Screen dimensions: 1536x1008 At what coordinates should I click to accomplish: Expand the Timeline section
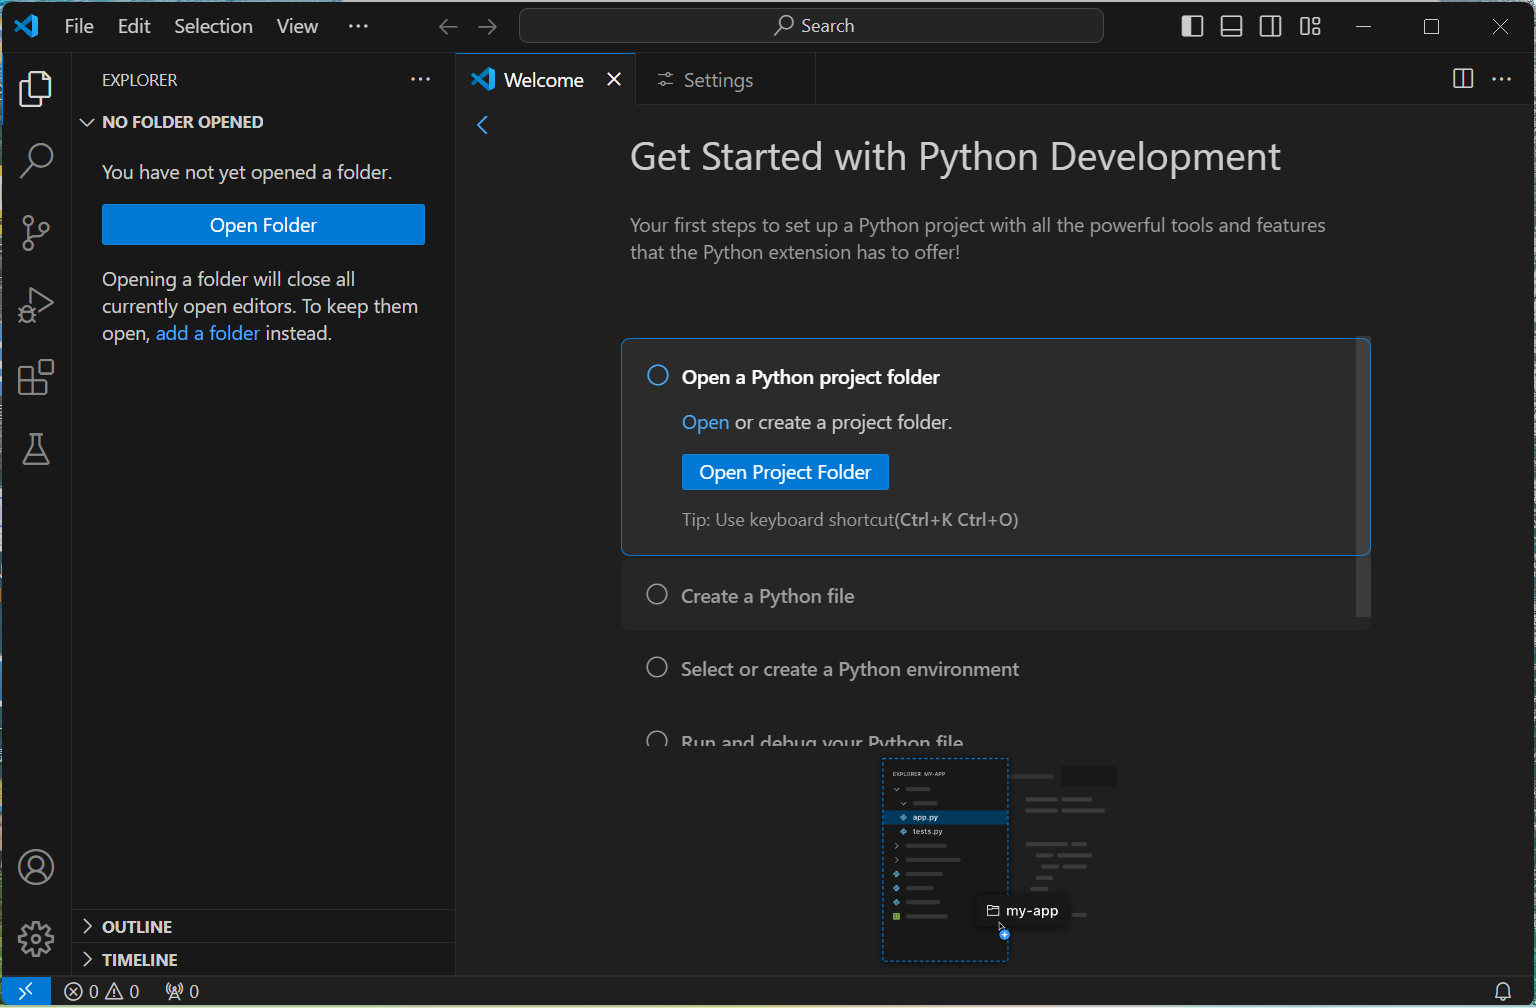264,959
